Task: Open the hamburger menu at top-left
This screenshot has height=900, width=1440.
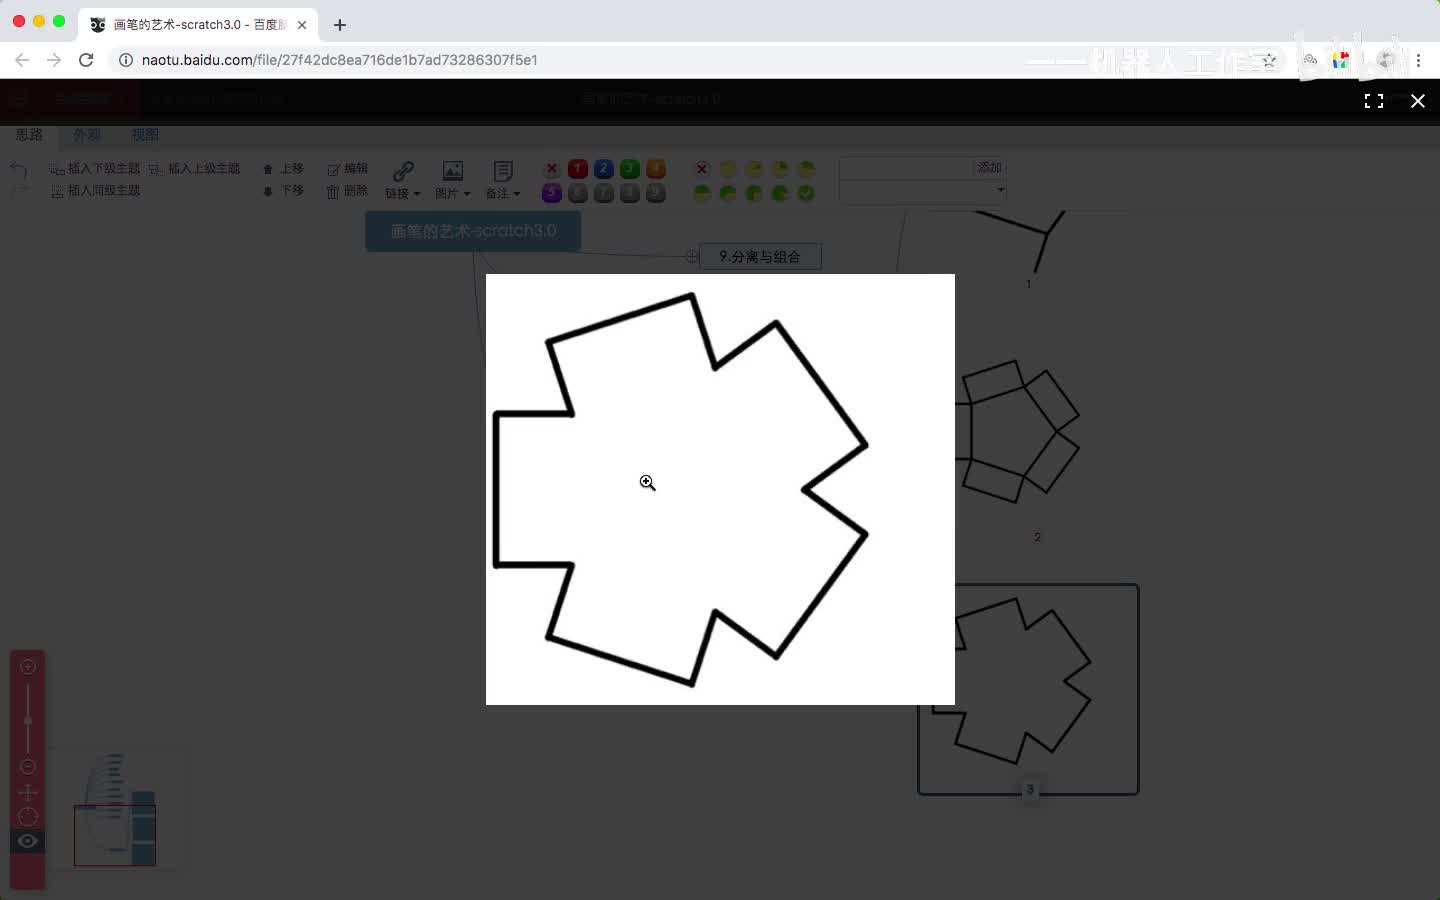Action: [x=20, y=99]
